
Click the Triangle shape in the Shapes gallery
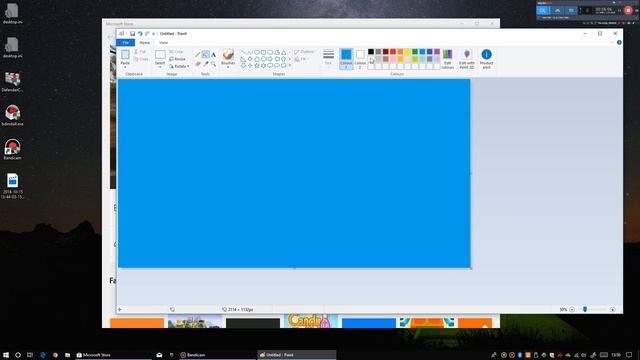(283, 52)
